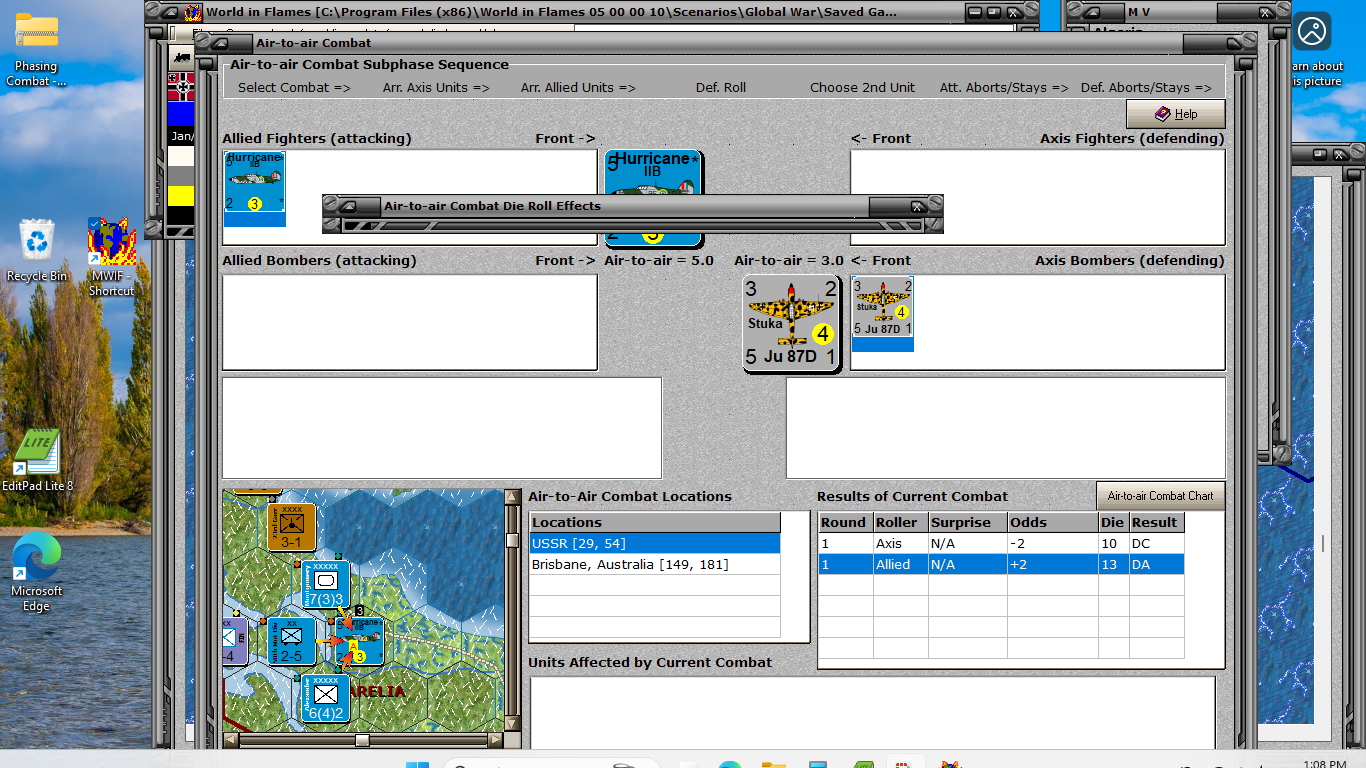1366x768 pixels.
Task: Open Phasing Combat zip folder on desktop
Action: tap(36, 48)
